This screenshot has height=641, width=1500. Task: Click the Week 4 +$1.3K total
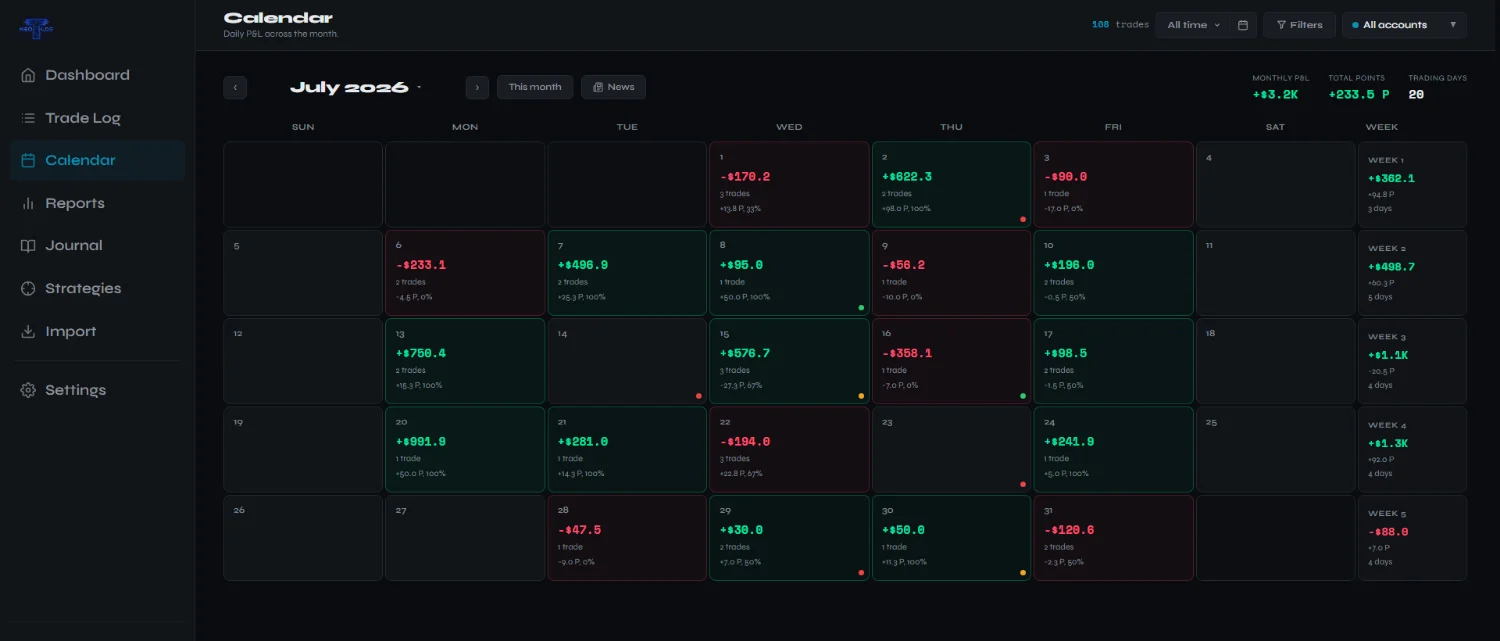click(1388, 443)
